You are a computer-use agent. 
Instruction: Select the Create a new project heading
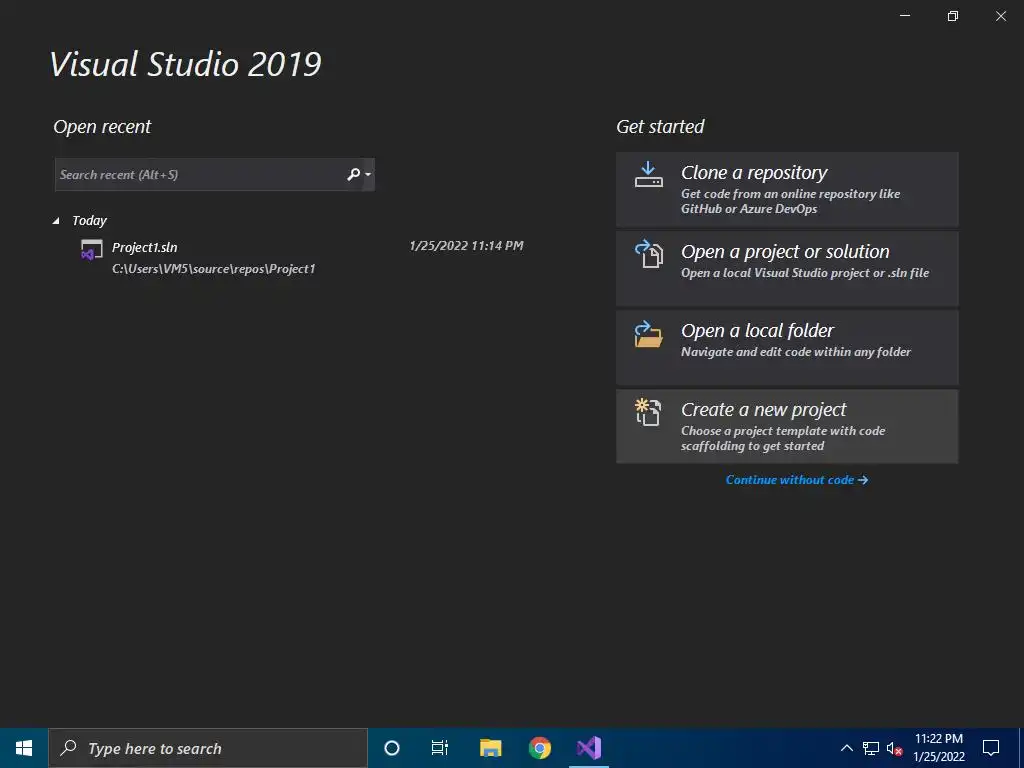pos(763,409)
